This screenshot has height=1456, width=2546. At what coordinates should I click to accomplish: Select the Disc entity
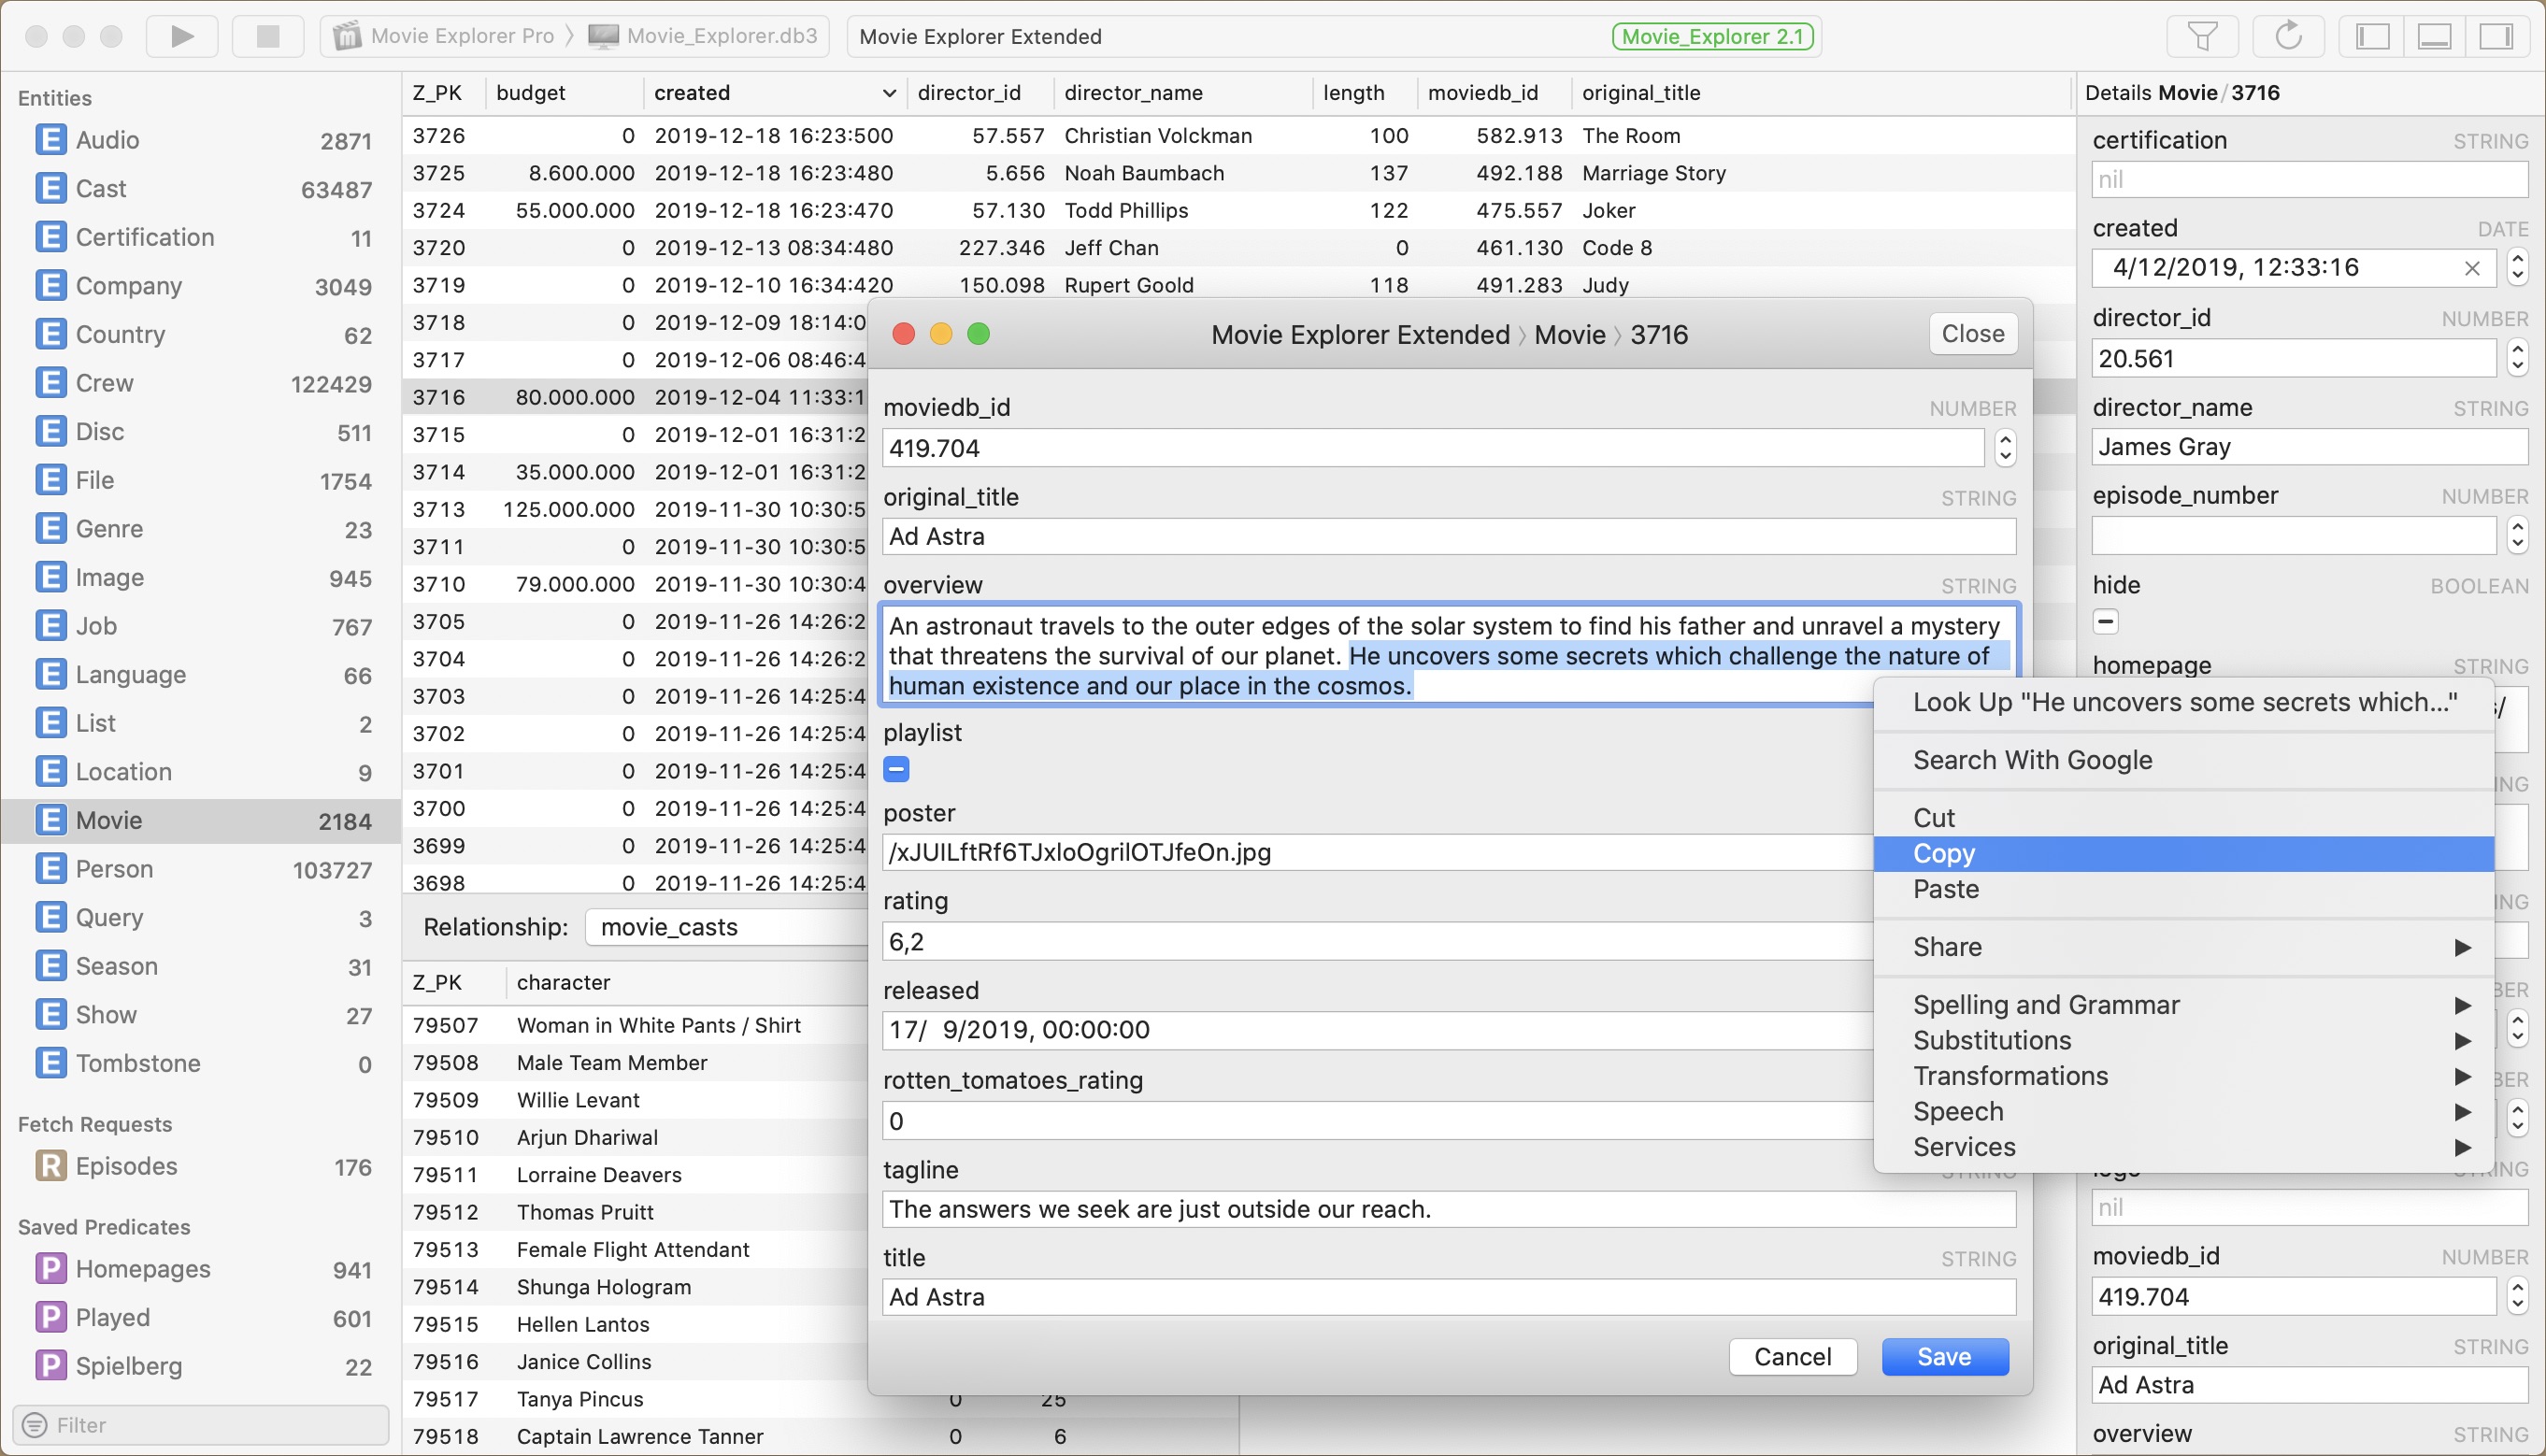coord(203,432)
